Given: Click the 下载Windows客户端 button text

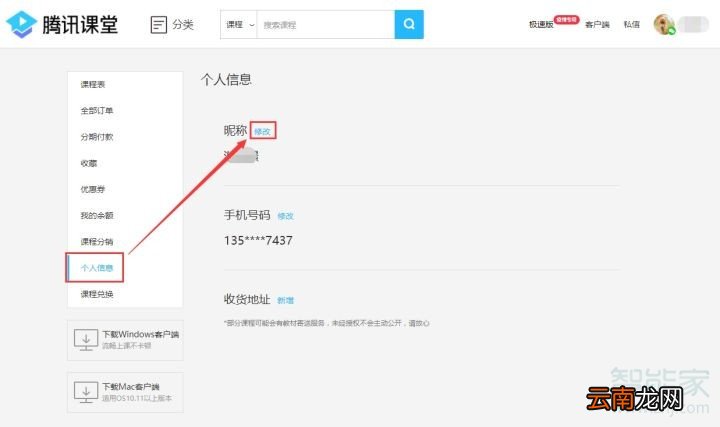Looking at the screenshot, I should click(140, 334).
